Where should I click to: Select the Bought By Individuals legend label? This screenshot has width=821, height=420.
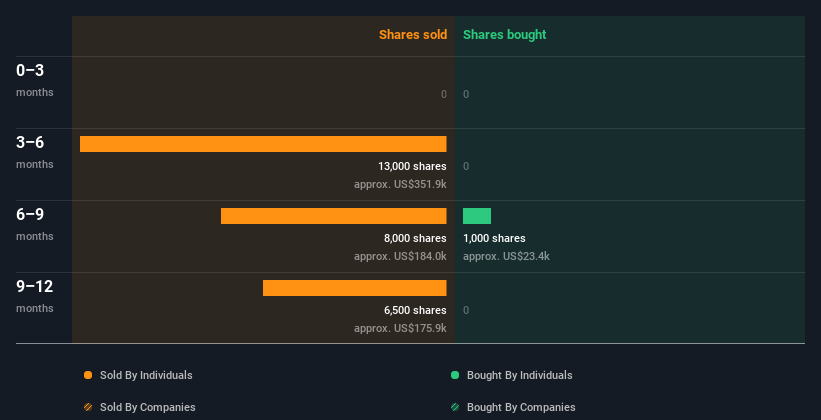[519, 375]
